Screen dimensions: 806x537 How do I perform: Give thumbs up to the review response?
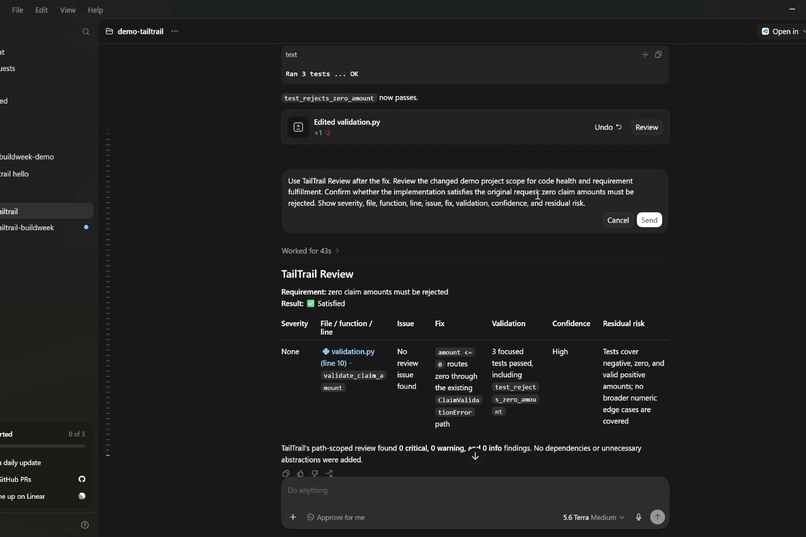[300, 473]
